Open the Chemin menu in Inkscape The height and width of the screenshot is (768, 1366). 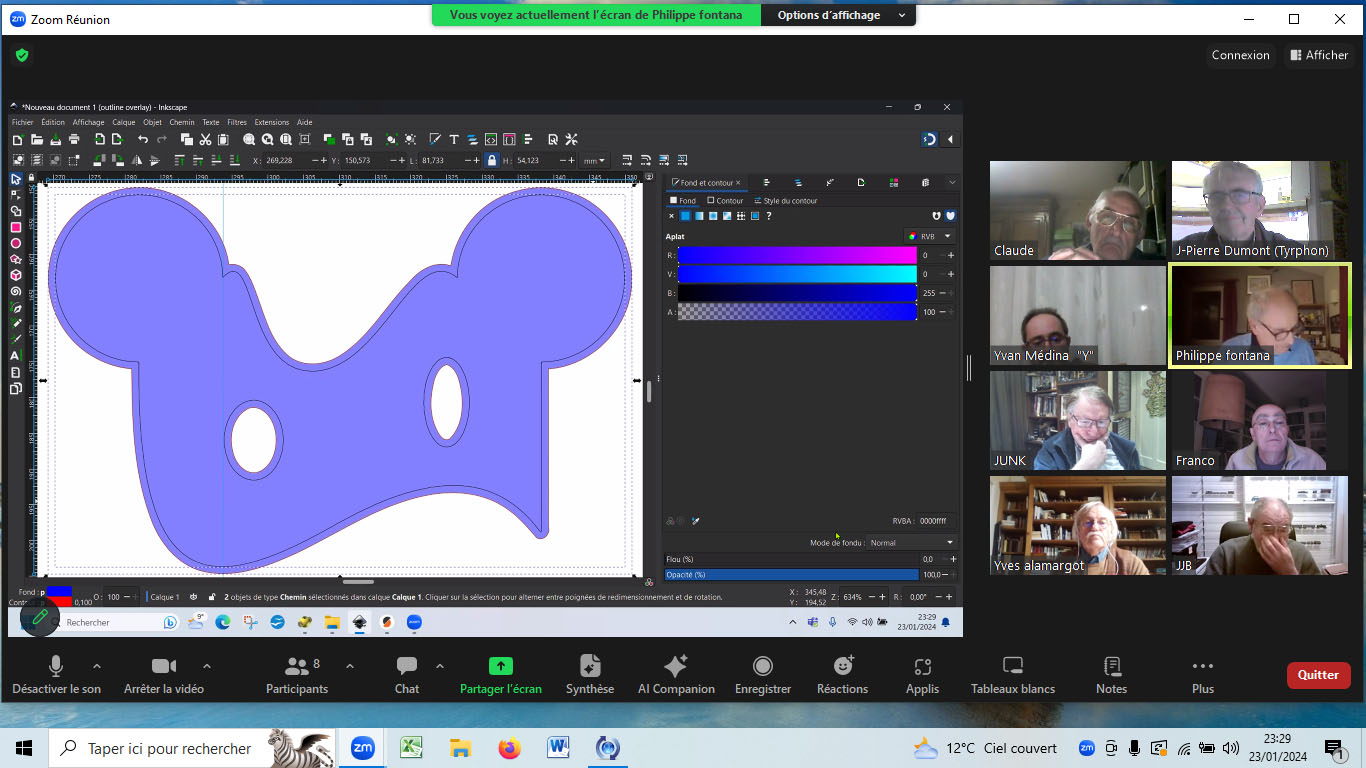[x=182, y=122]
